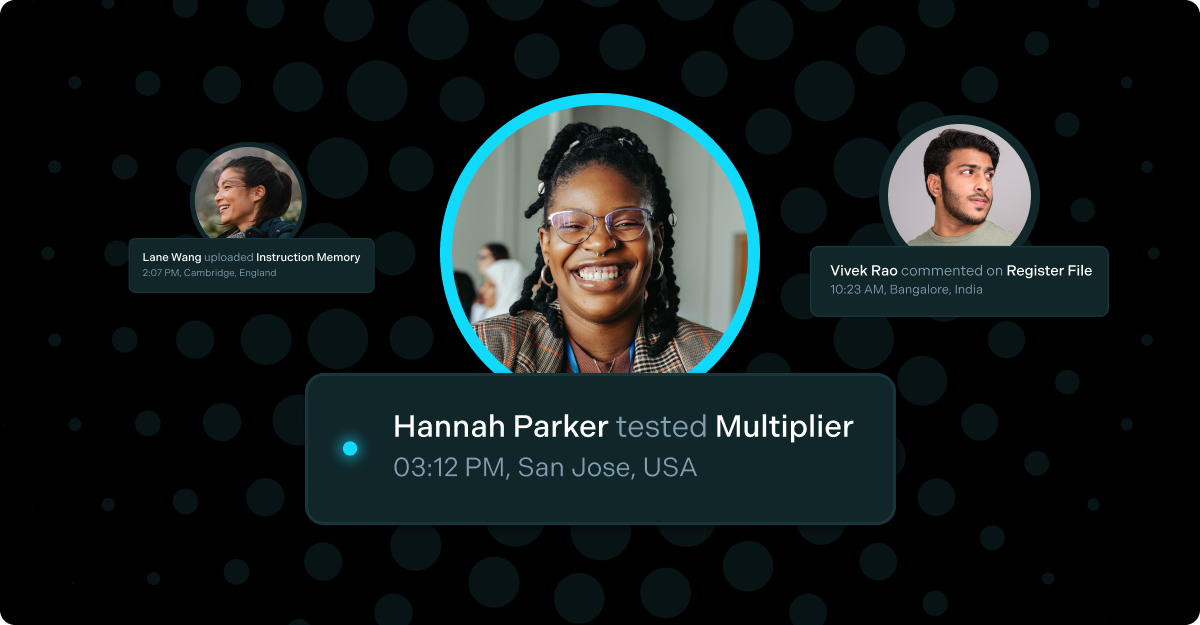Click the blue status dot beside Hannah Parker

click(350, 448)
